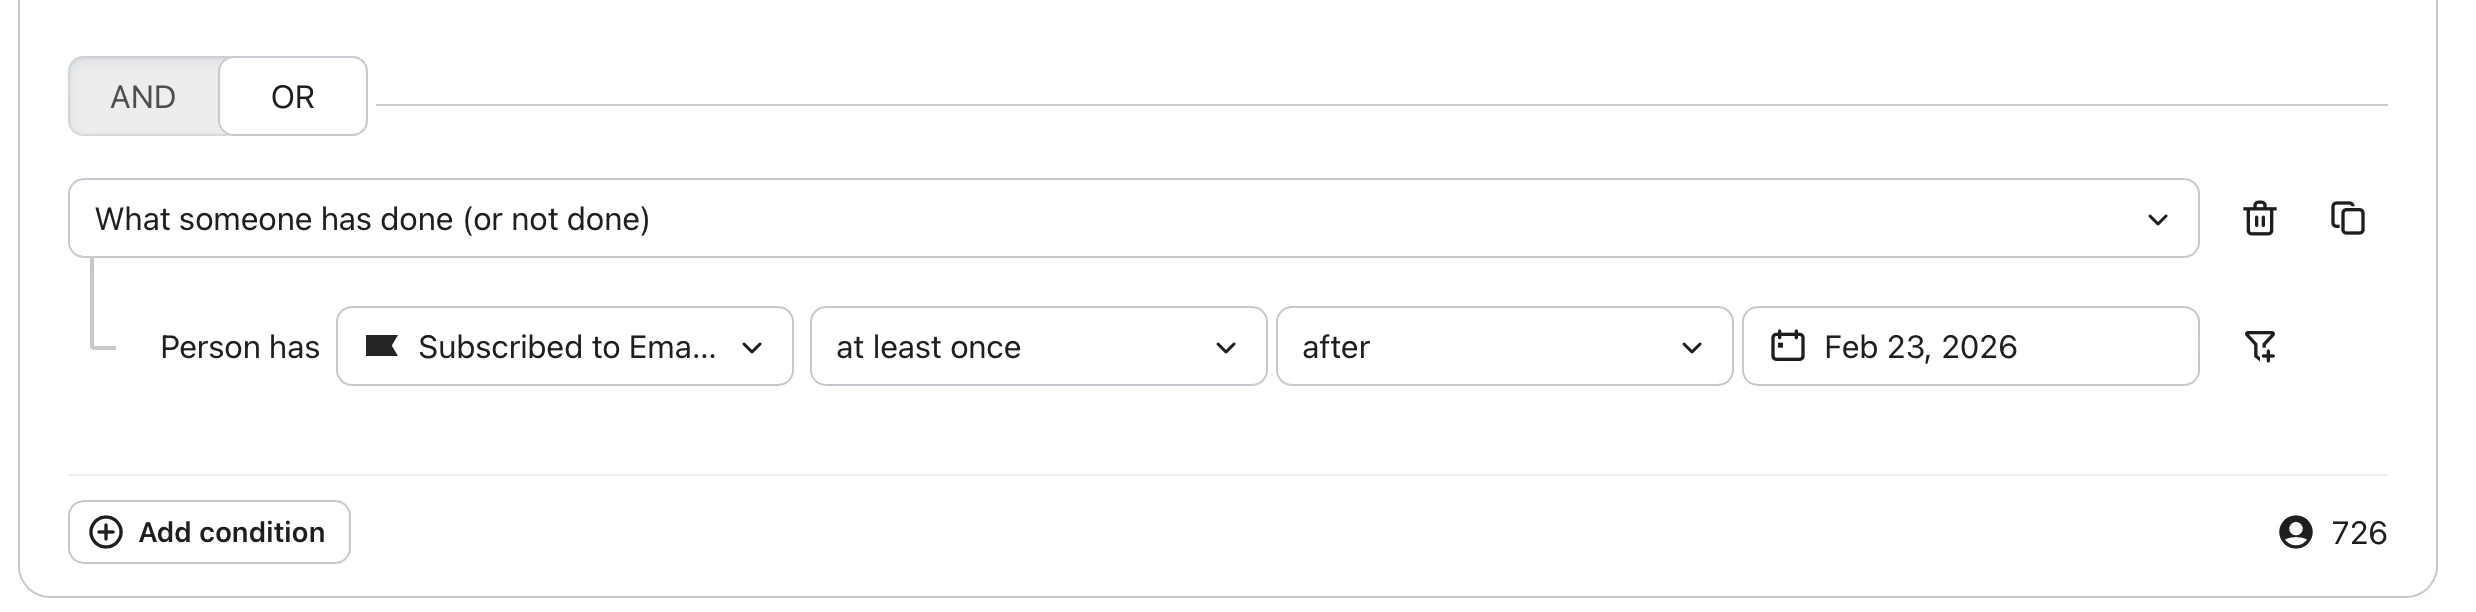Click the black flag metric icon
Screen dimensions: 2476x612
[x=381, y=346]
